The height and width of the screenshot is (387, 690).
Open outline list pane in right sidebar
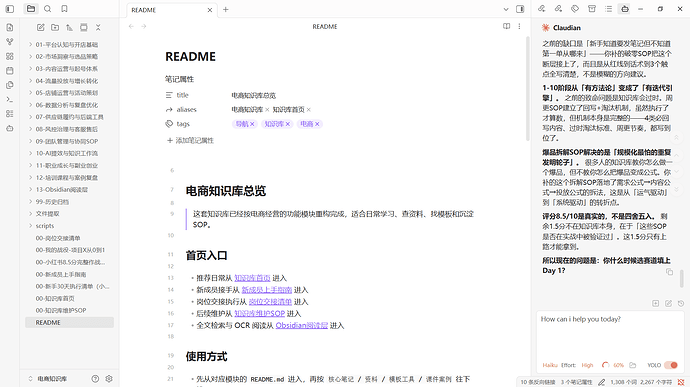click(x=608, y=9)
